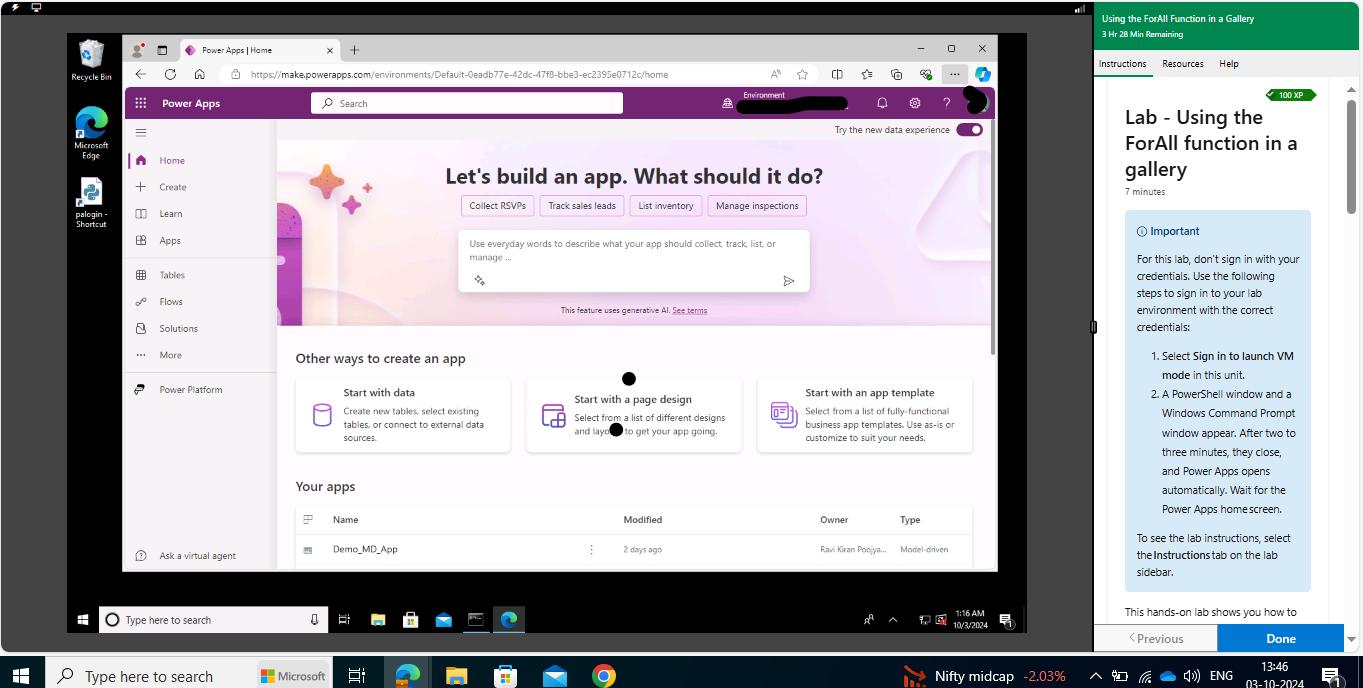Click the Power Apps search box
This screenshot has height=688, width=1363.
click(x=467, y=103)
